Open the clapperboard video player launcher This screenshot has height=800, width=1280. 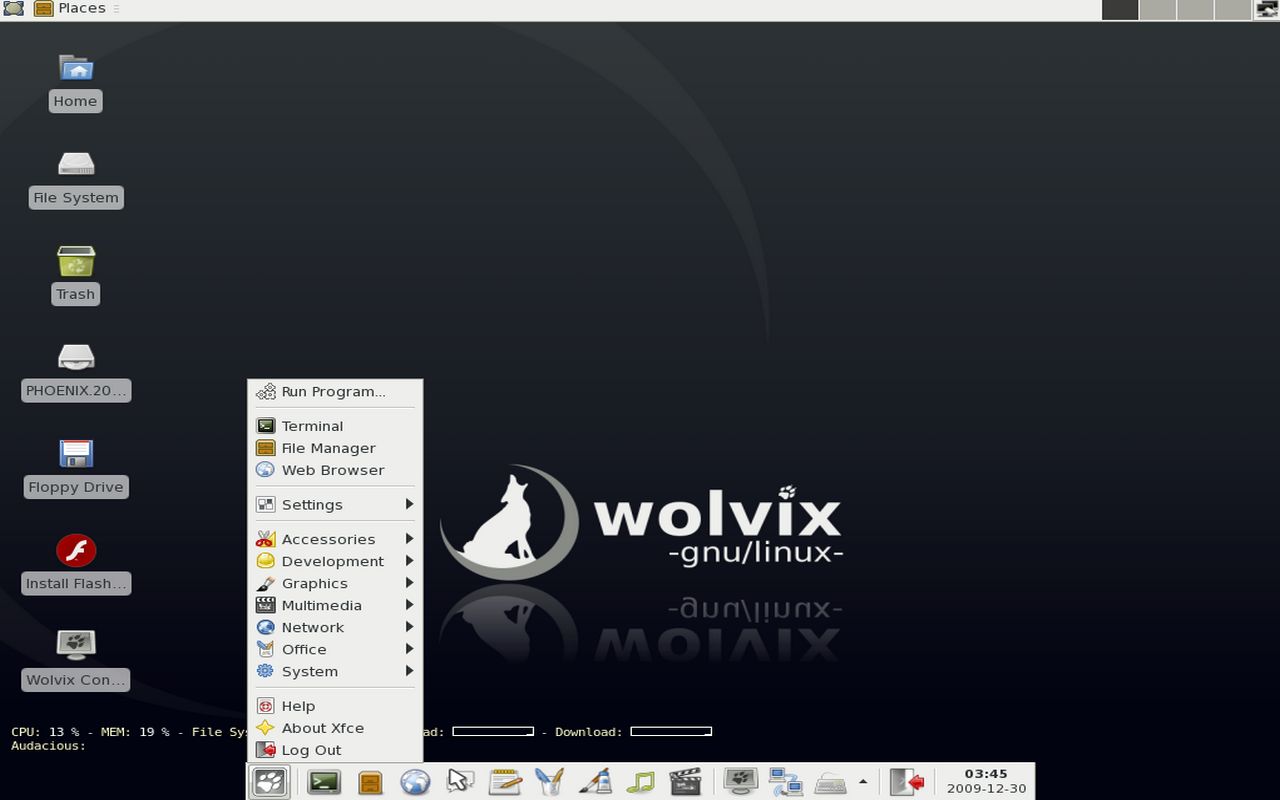coord(685,782)
